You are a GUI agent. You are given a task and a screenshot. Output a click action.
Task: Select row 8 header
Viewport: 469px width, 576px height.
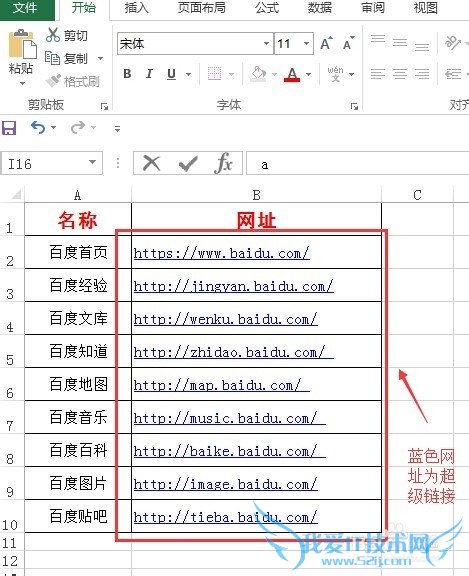(11, 450)
